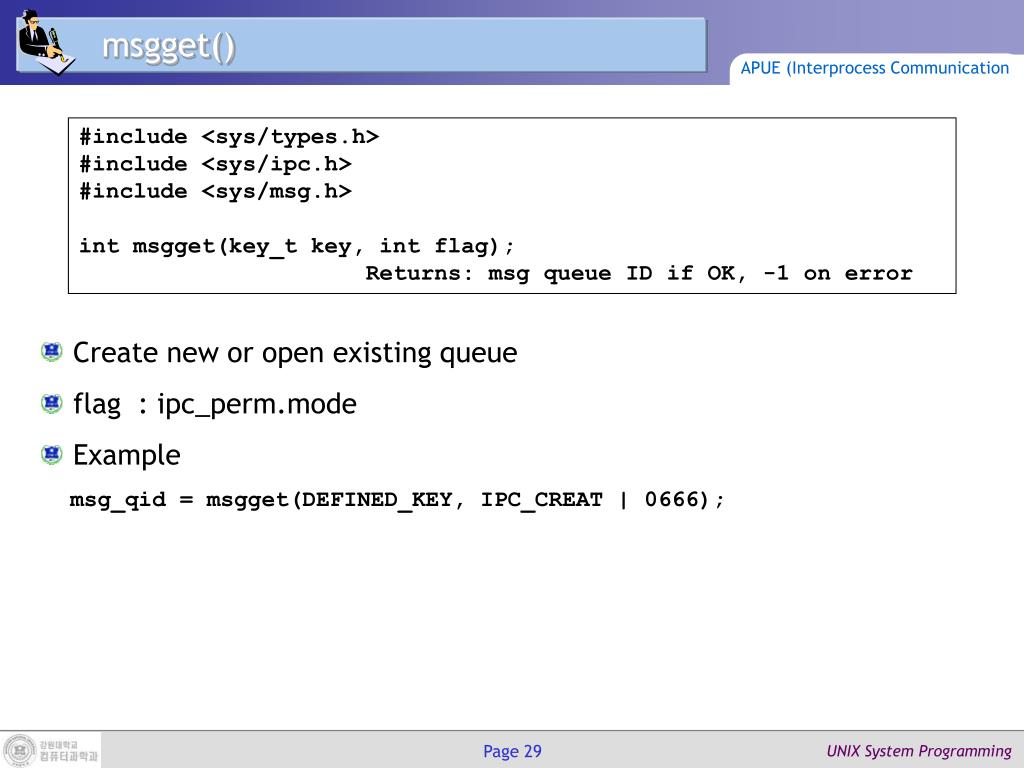Click the prototype "int msgget(key_t key, int flag);"
1024x768 pixels.
click(x=297, y=246)
